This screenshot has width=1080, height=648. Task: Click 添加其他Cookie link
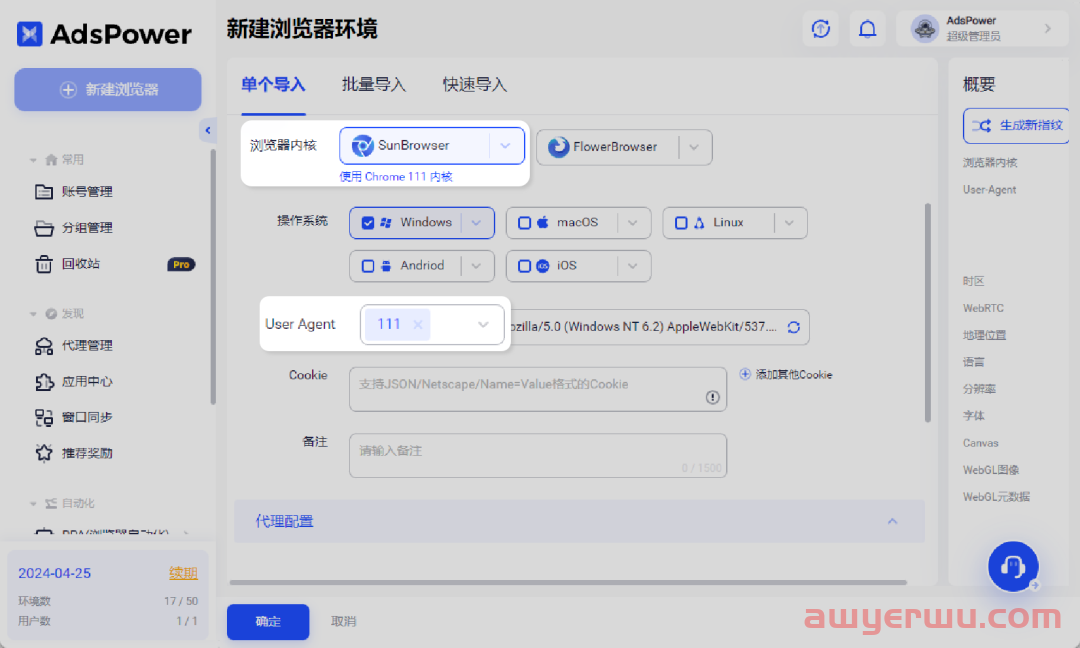(793, 374)
